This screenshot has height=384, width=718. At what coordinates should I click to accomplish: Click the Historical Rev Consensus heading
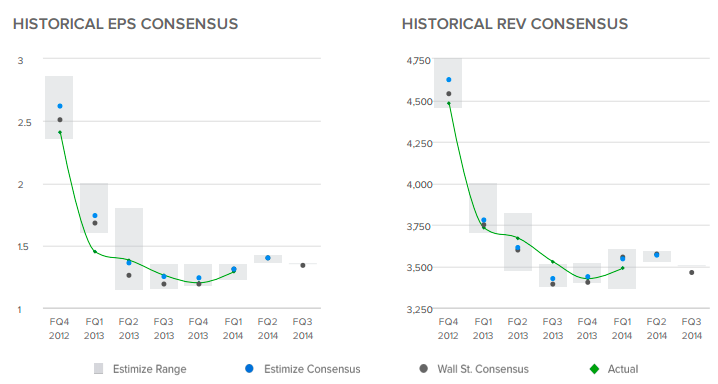click(515, 24)
